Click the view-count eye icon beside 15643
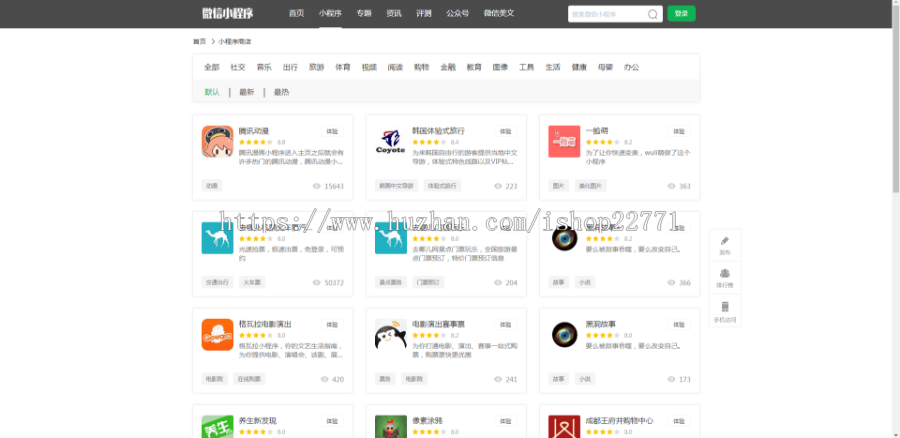The image size is (900, 438). [x=316, y=186]
